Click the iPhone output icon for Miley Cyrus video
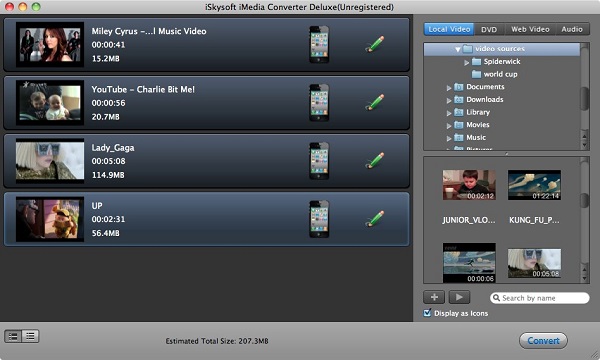The height and width of the screenshot is (360, 600). (x=319, y=44)
